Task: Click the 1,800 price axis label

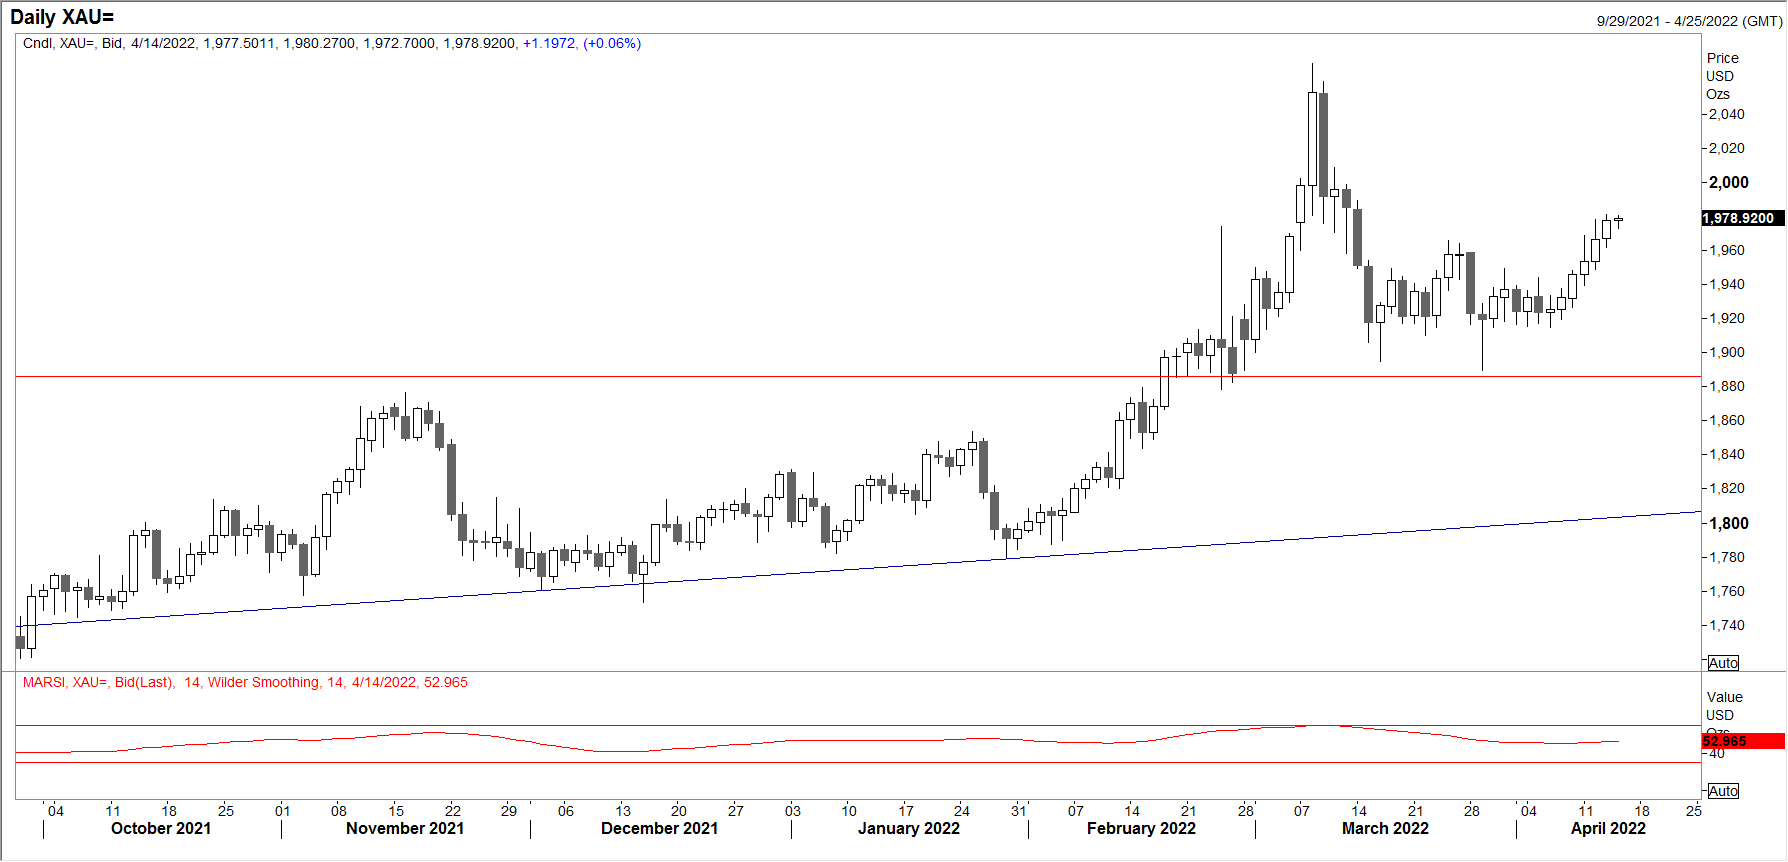Action: click(x=1728, y=523)
